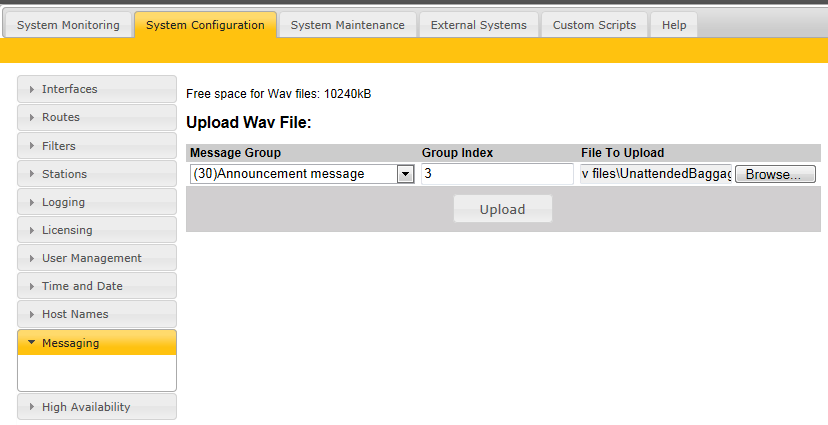Expand the Stations sidebar section
828x425 pixels.
point(97,174)
